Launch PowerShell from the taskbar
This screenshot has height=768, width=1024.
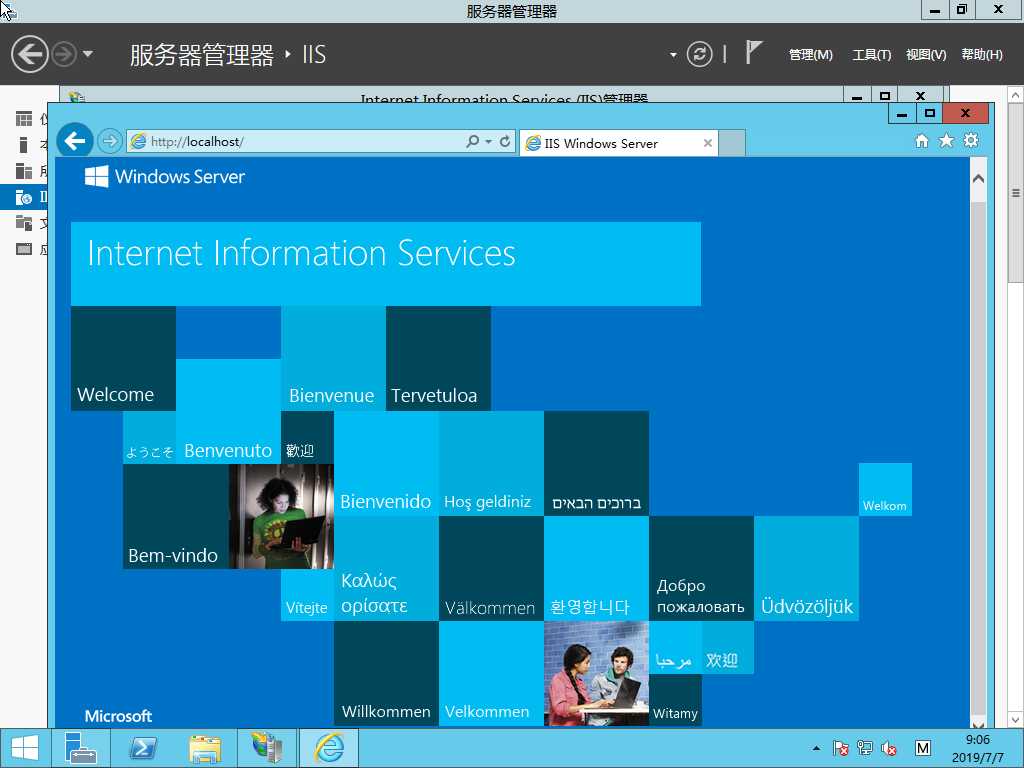point(143,748)
